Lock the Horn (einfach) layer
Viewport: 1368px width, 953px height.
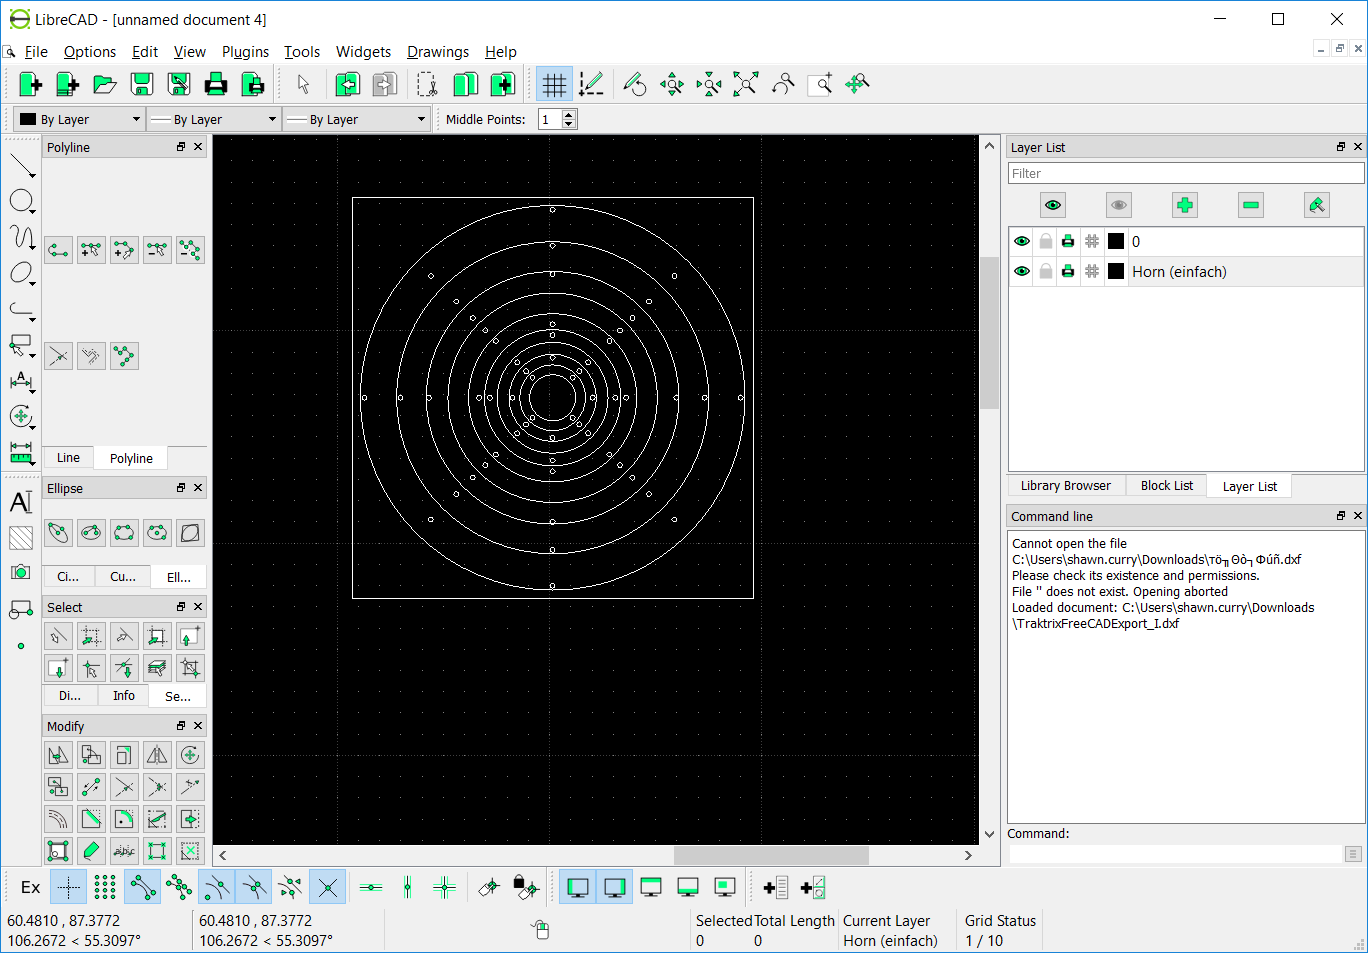[1046, 271]
